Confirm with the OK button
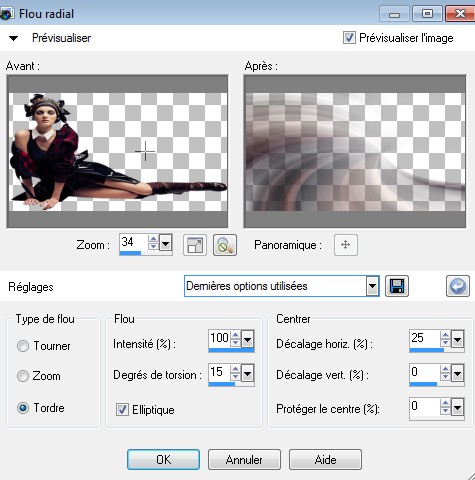Screen dimensions: 475x480 pyautogui.click(x=163, y=460)
